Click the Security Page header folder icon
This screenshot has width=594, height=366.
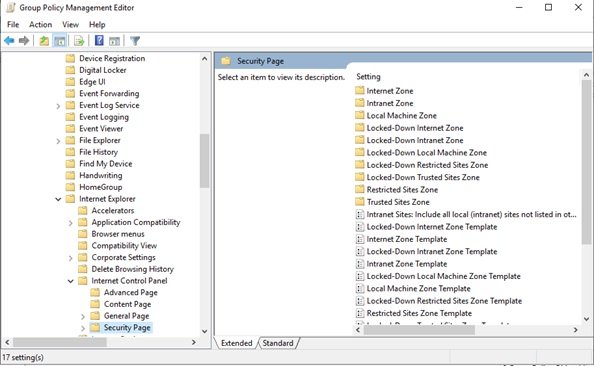[x=226, y=61]
